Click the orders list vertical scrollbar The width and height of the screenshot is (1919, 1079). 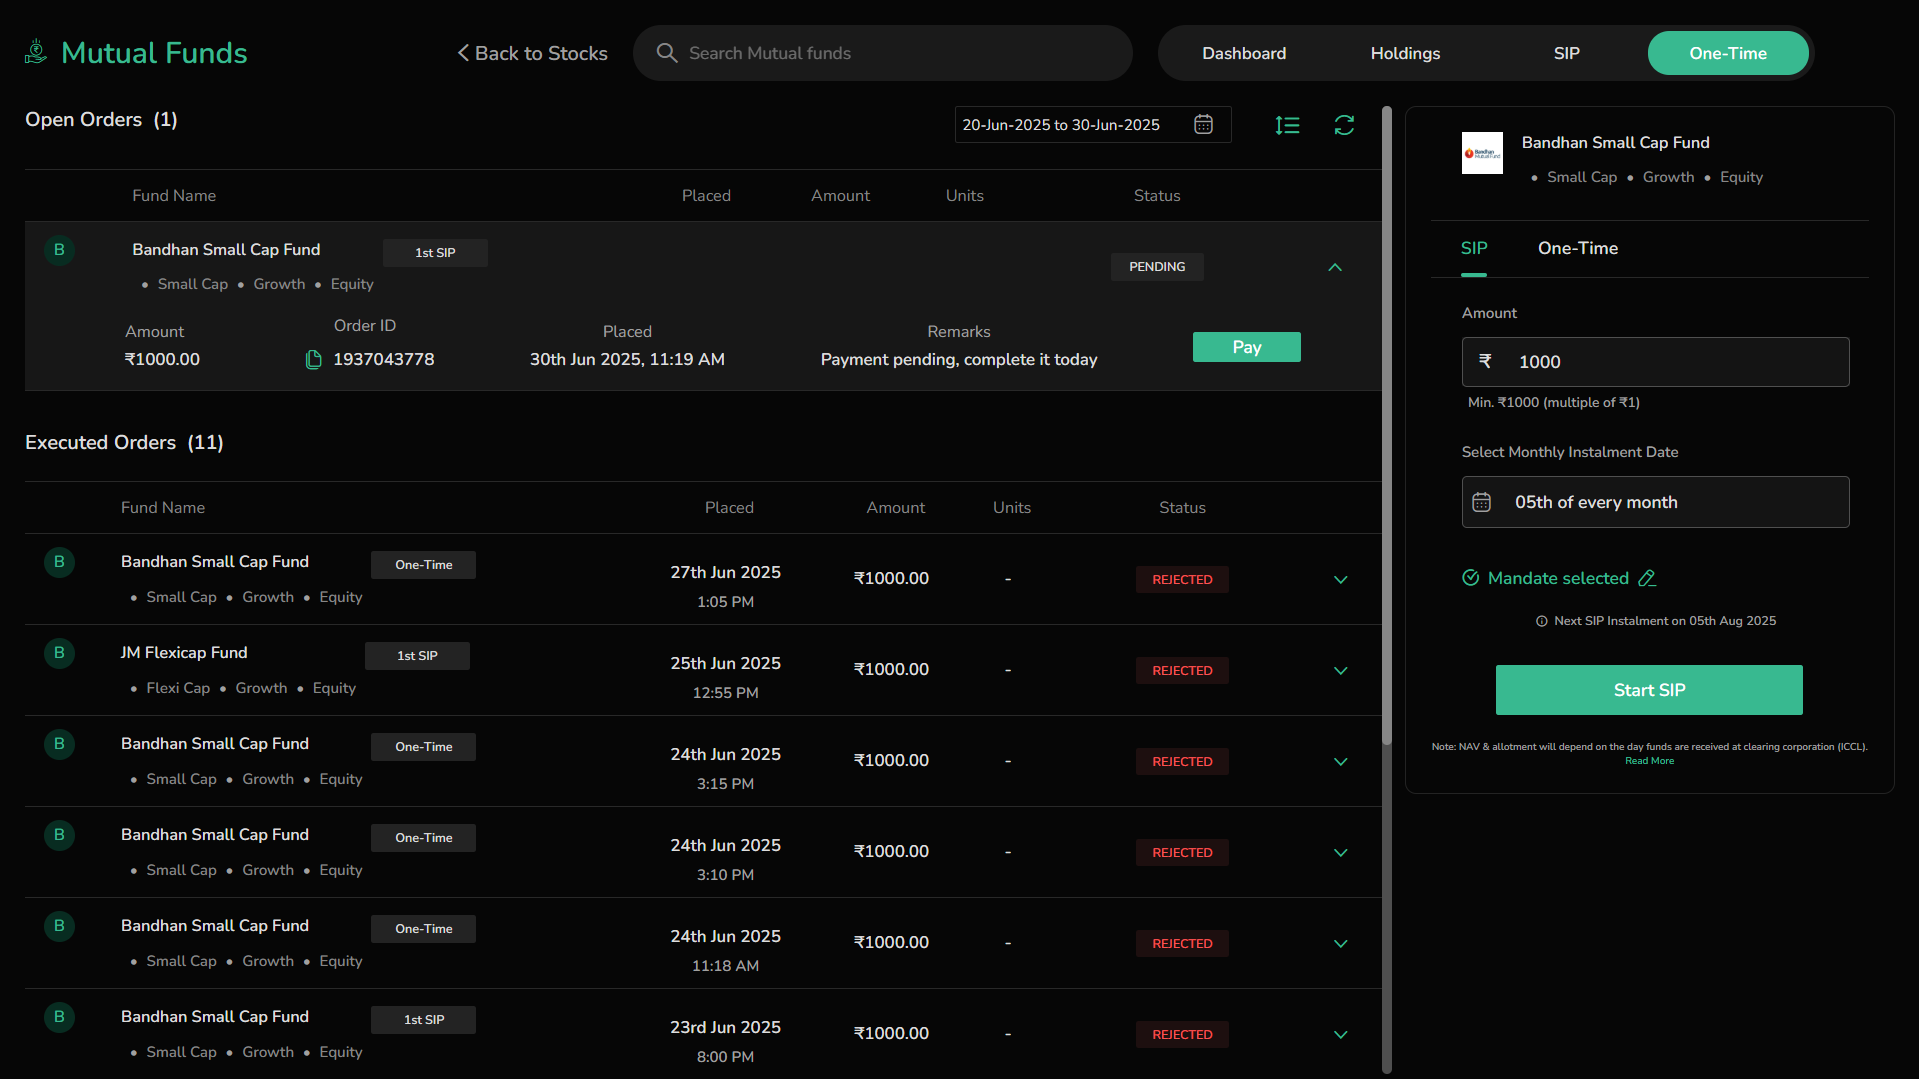(x=1387, y=425)
